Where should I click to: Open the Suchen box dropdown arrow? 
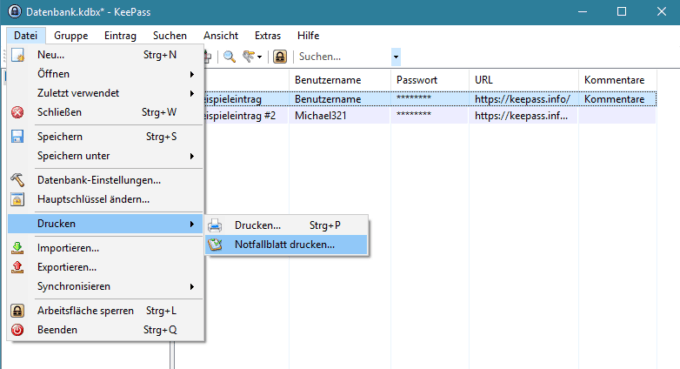point(396,57)
